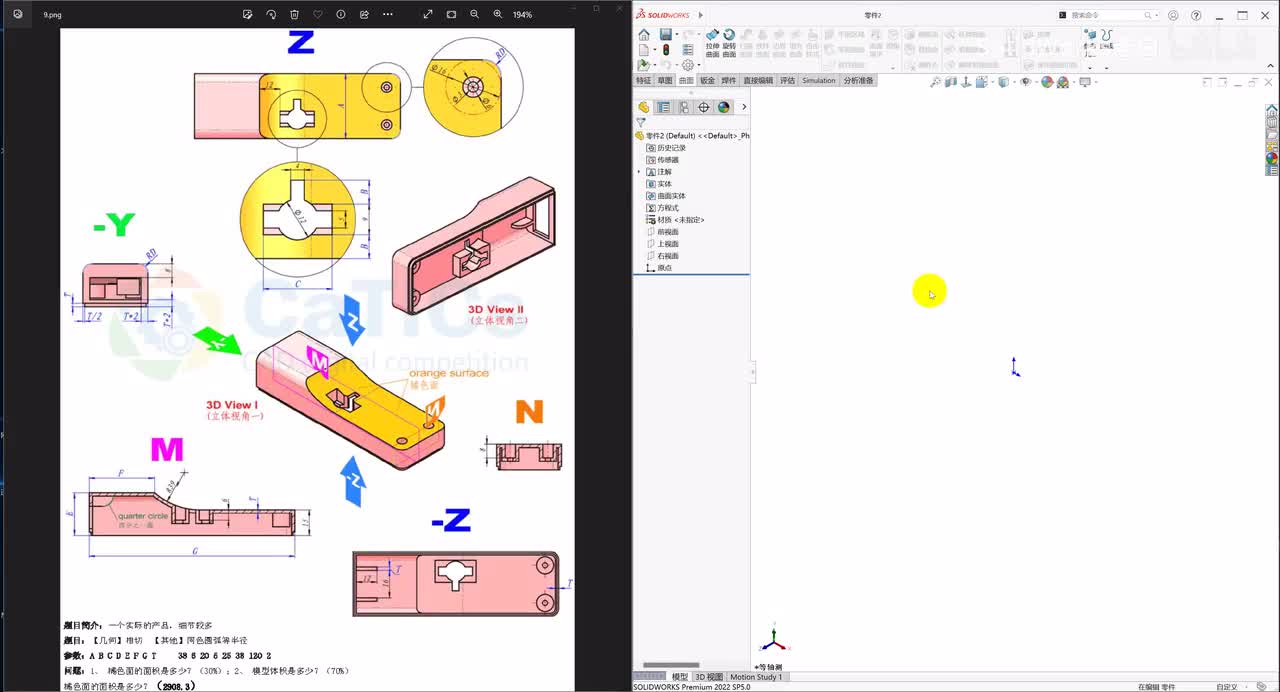Open dropdown next to options gear
The width and height of the screenshot is (1280, 692).
(697, 65)
